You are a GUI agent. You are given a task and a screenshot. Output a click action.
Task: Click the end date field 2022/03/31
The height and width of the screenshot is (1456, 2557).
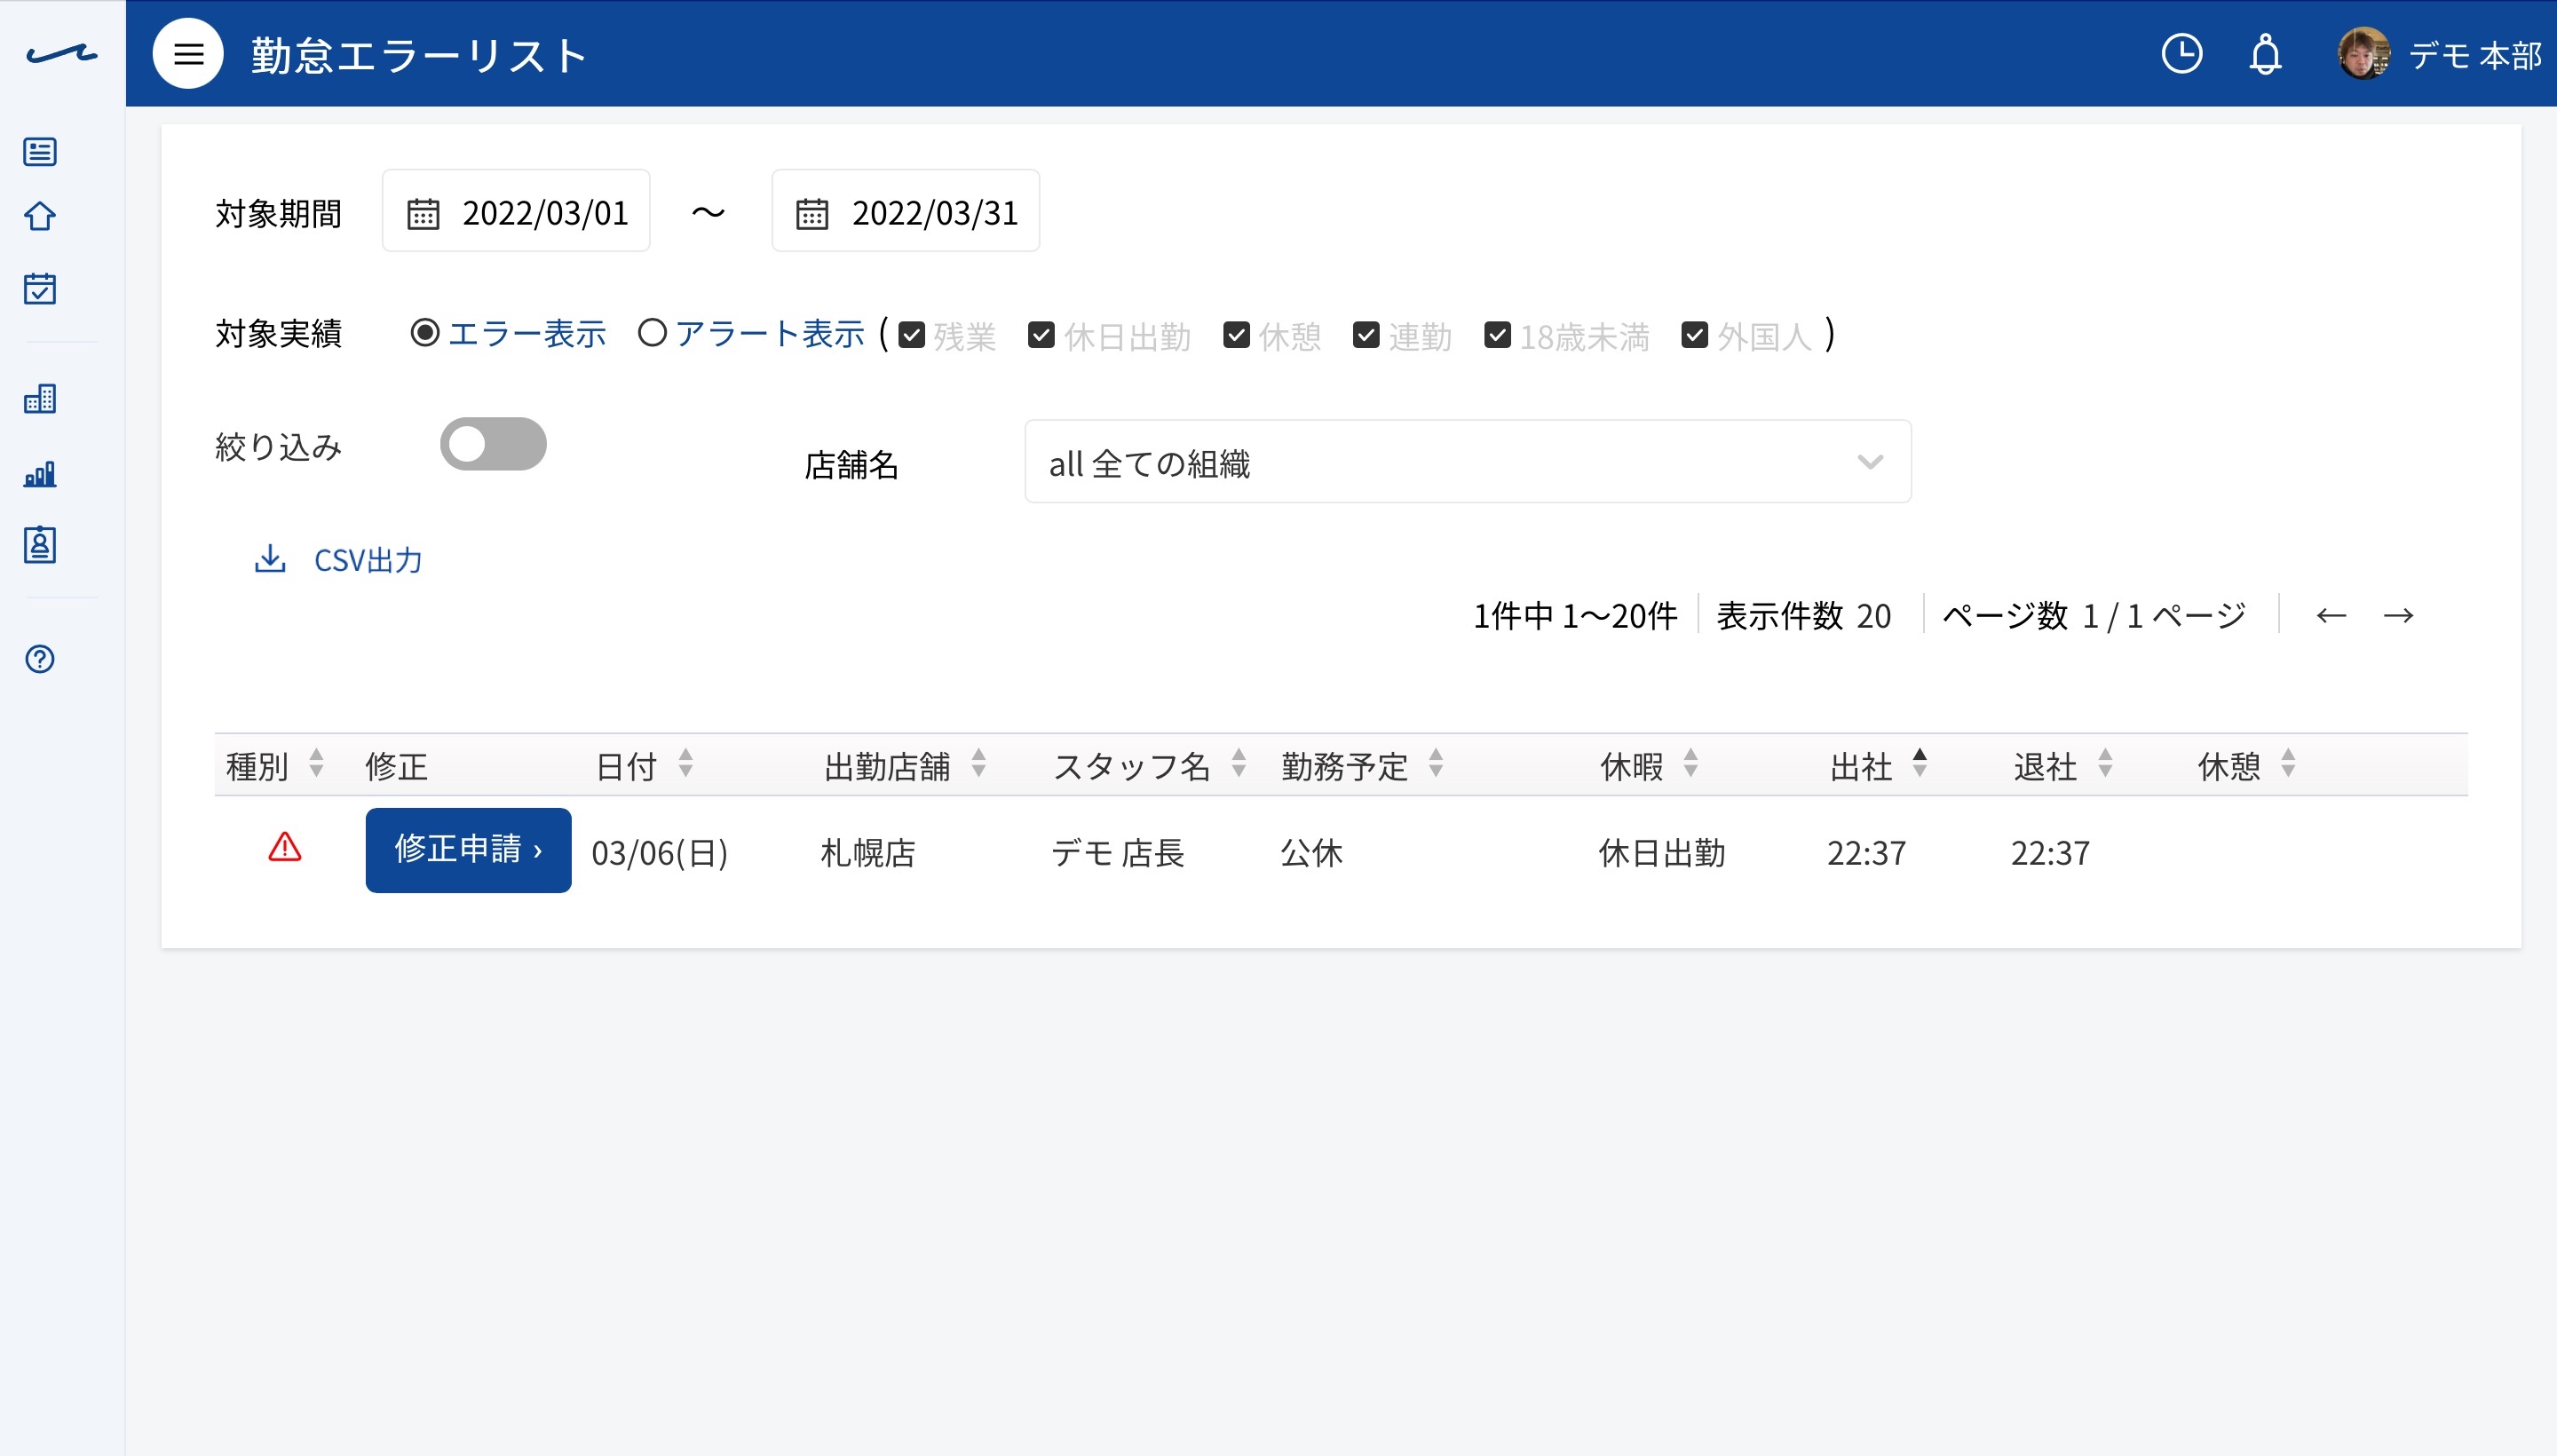(905, 211)
